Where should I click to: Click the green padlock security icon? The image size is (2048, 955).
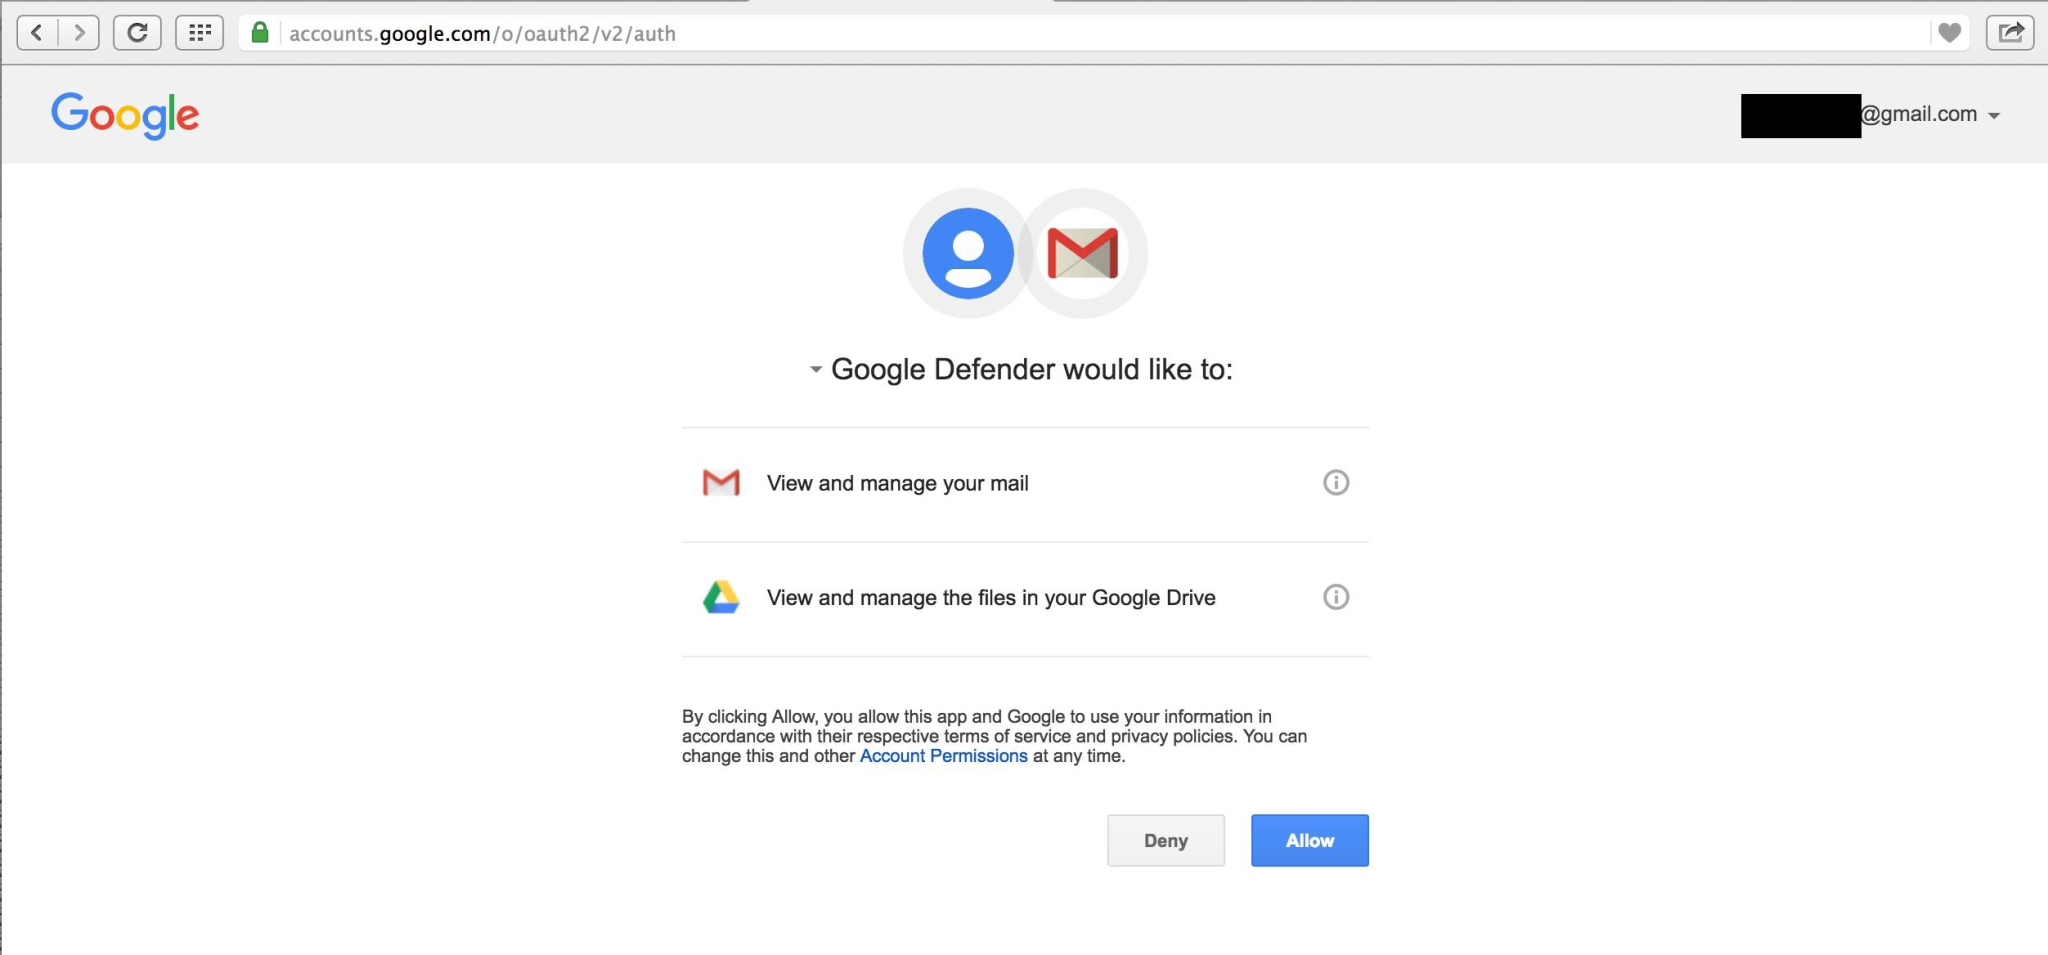point(260,33)
